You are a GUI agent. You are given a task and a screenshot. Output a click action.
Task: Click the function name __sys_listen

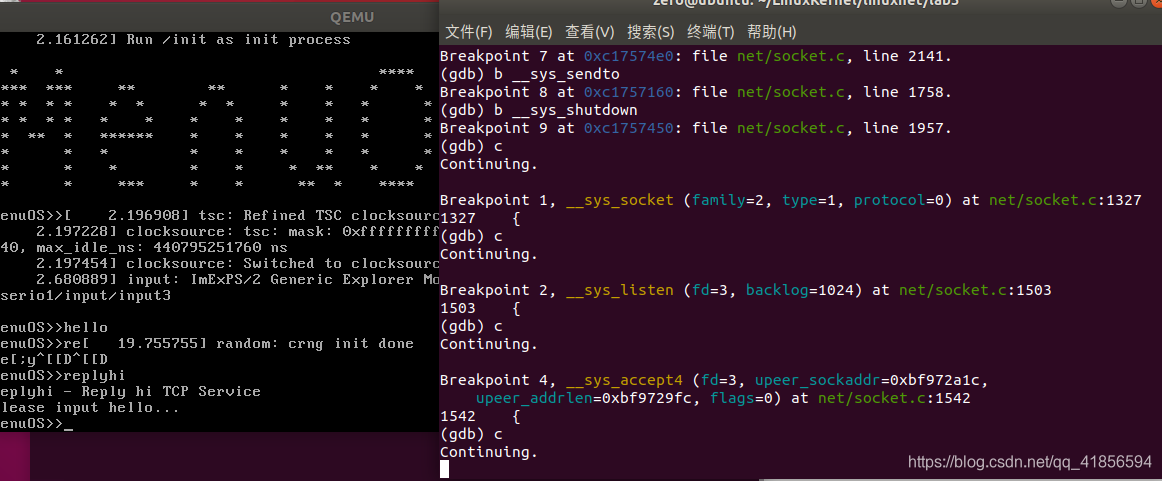point(620,291)
